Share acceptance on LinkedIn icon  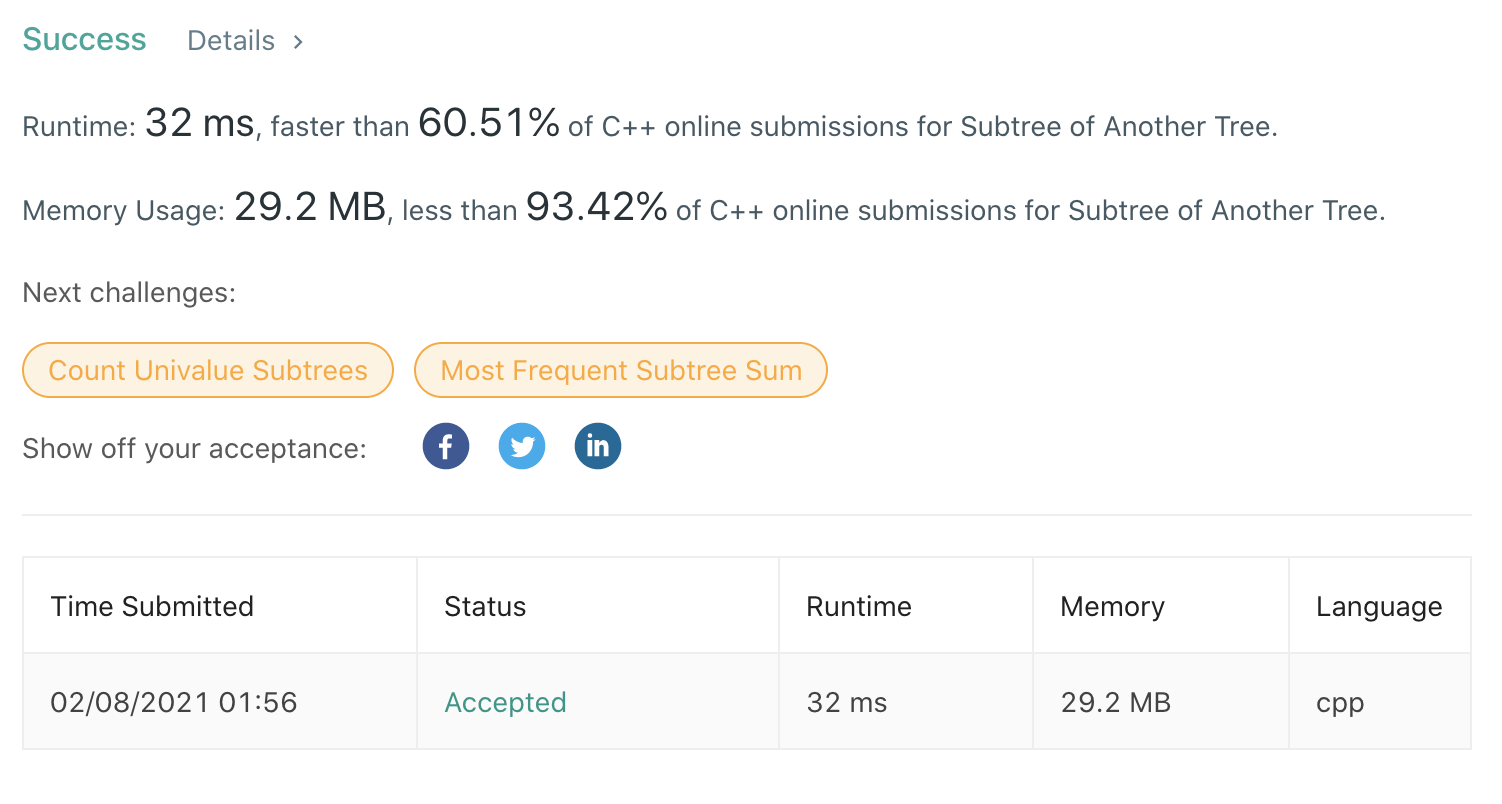598,446
